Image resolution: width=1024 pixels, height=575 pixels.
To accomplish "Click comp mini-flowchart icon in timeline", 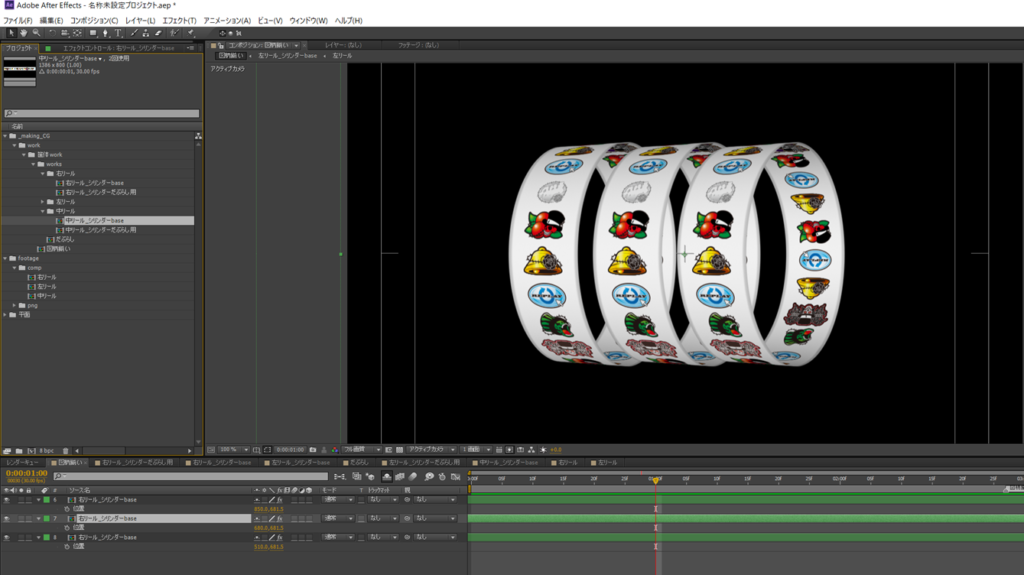I will (x=339, y=477).
